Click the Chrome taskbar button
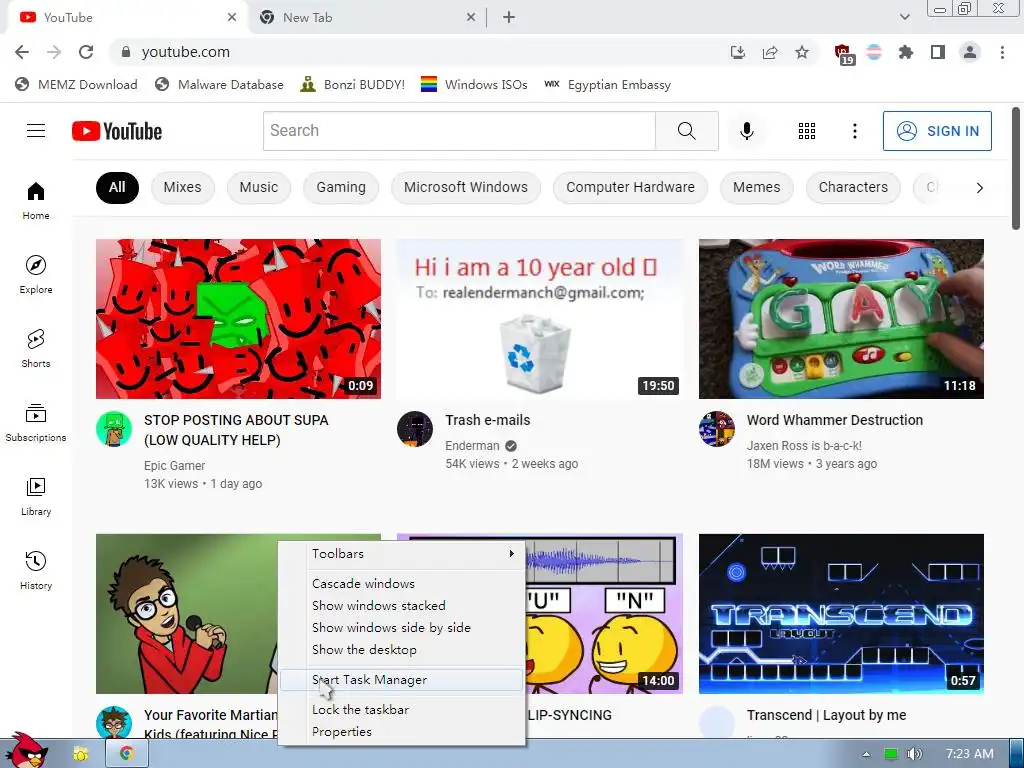Viewport: 1024px width, 768px height. pyautogui.click(x=127, y=754)
